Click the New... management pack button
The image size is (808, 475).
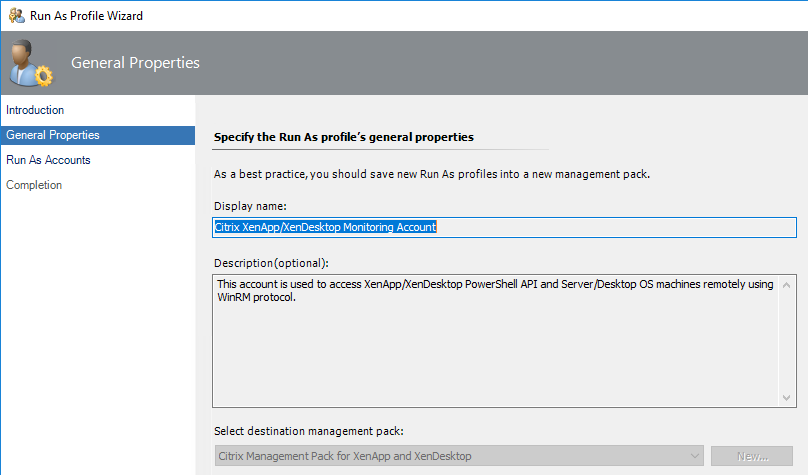coord(752,456)
